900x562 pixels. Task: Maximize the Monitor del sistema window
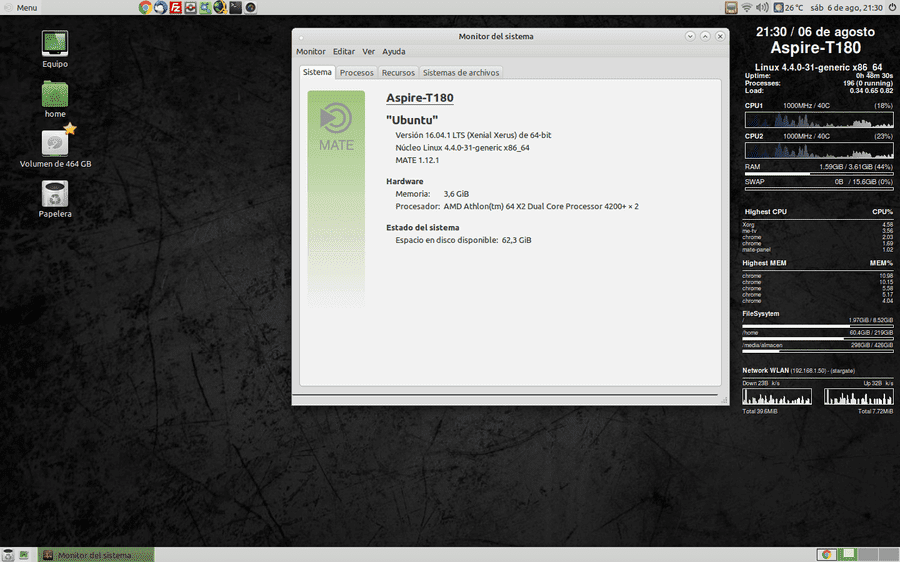pos(705,36)
